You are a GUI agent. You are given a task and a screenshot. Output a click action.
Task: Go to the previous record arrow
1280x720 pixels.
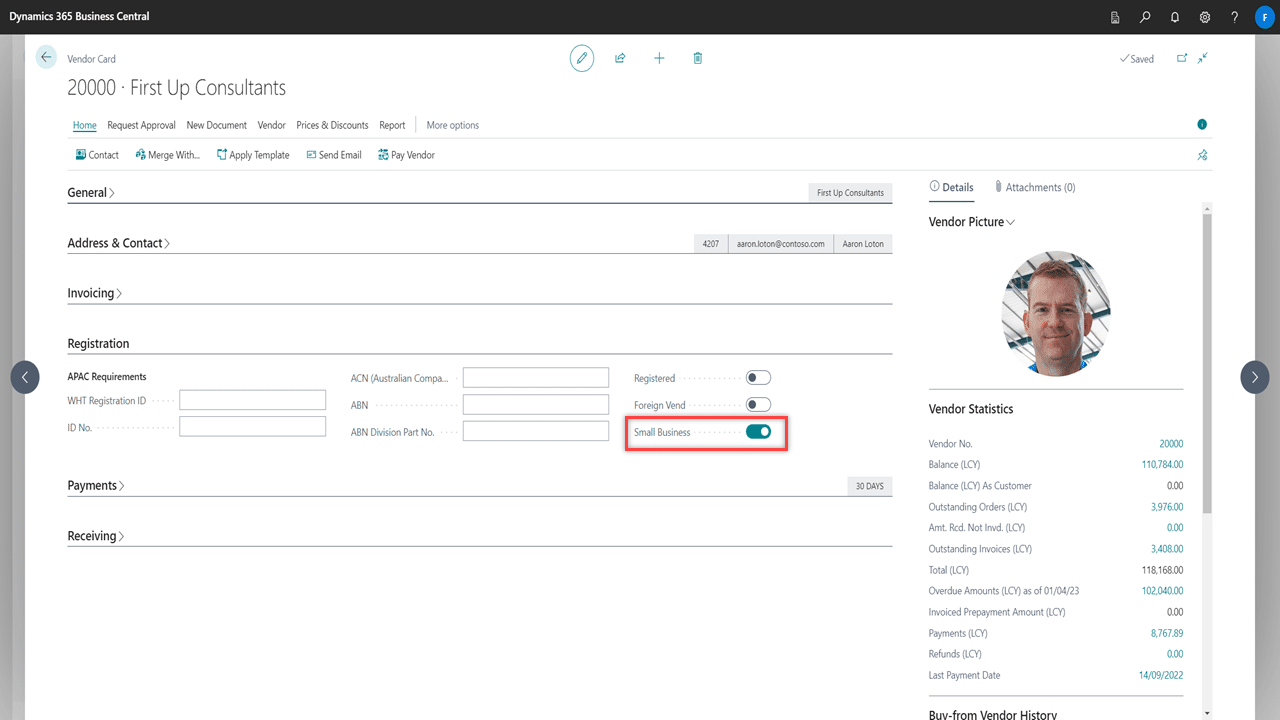tap(25, 377)
